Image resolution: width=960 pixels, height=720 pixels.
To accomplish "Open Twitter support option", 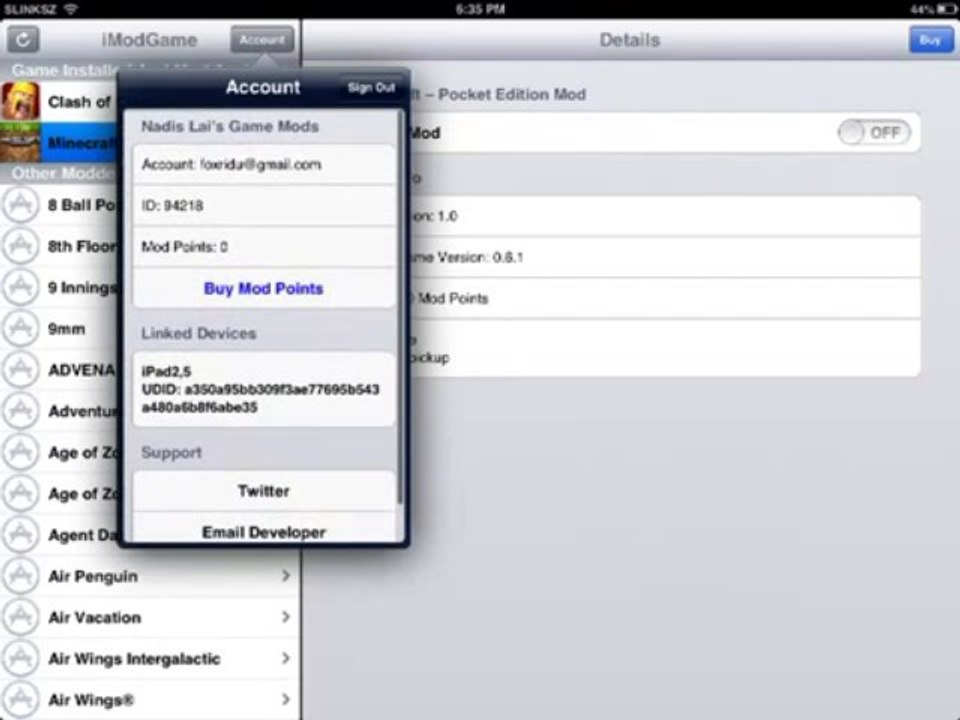I will click(x=263, y=491).
